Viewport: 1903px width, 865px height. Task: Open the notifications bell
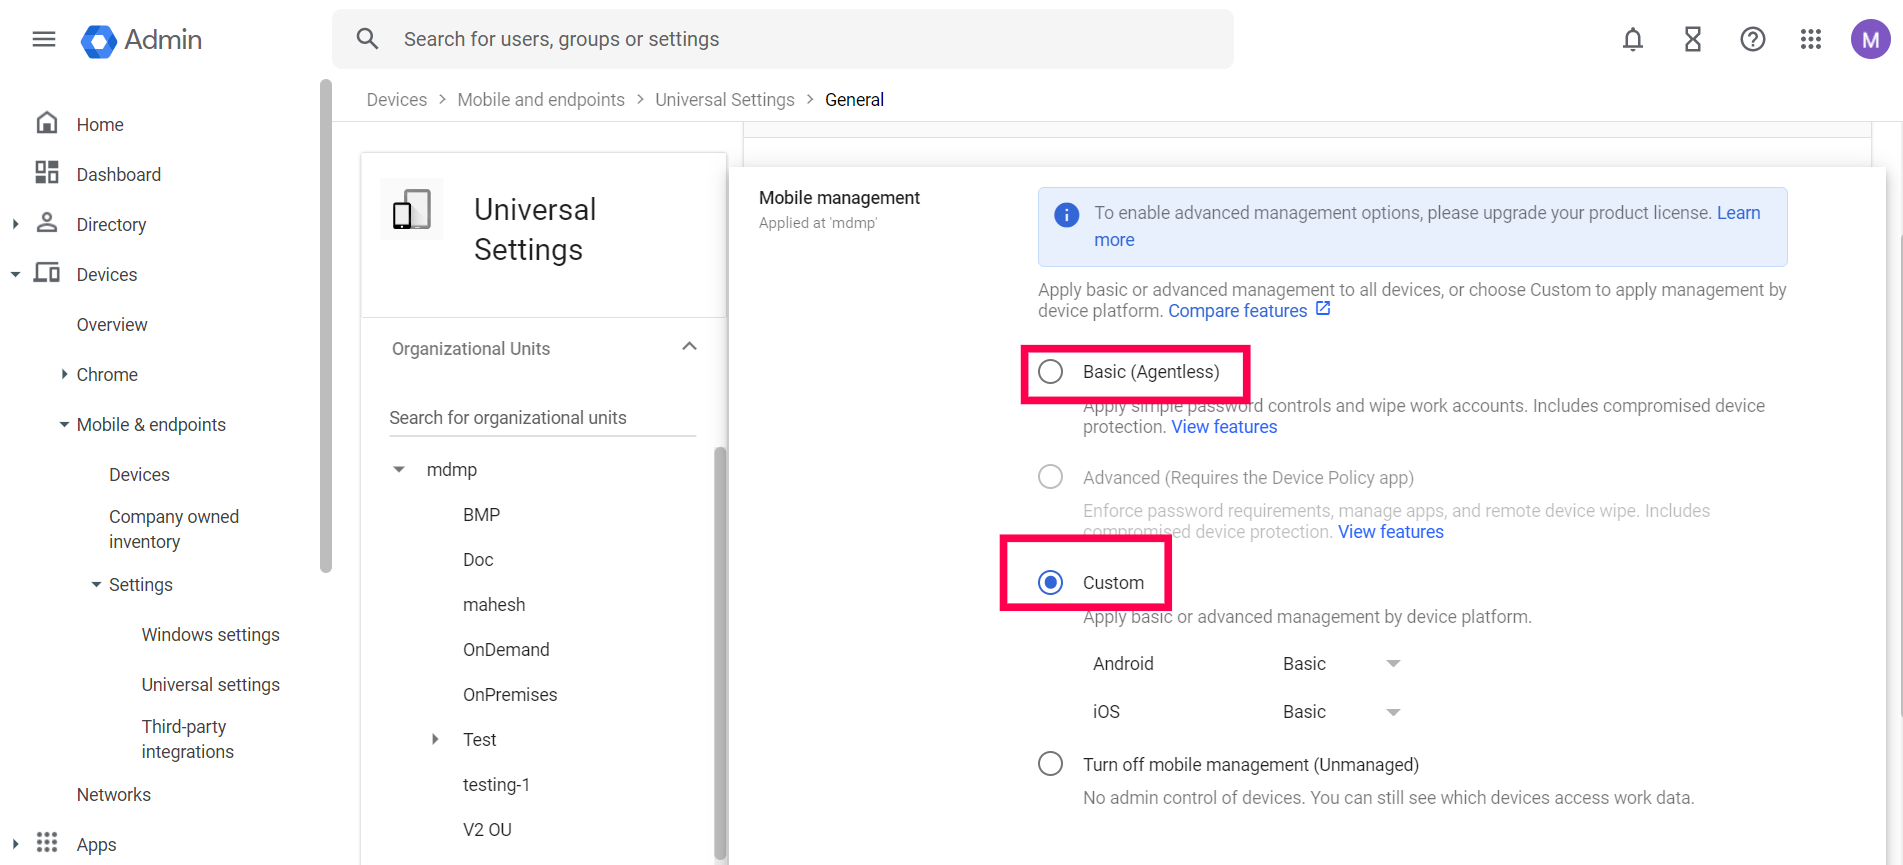(1632, 40)
